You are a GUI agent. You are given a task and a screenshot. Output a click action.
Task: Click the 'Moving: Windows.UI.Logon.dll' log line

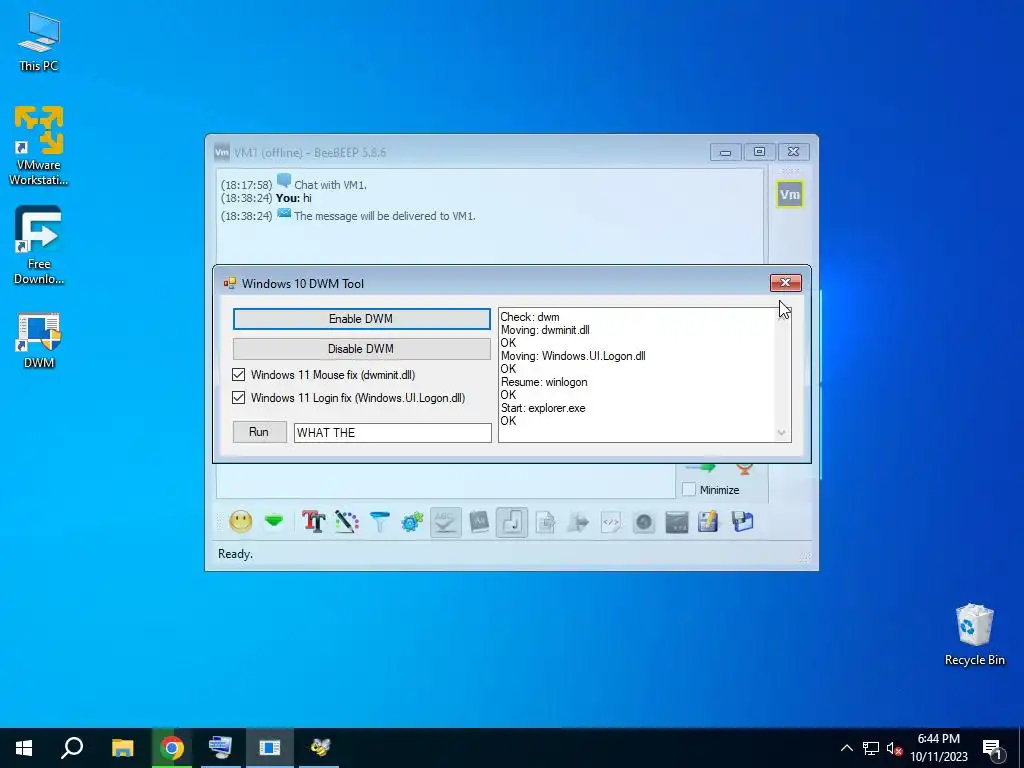tap(573, 356)
